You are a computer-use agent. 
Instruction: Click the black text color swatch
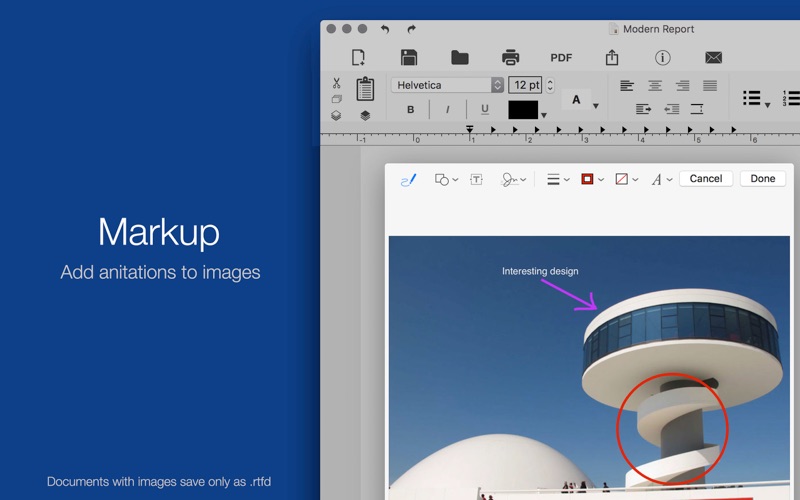pos(523,110)
